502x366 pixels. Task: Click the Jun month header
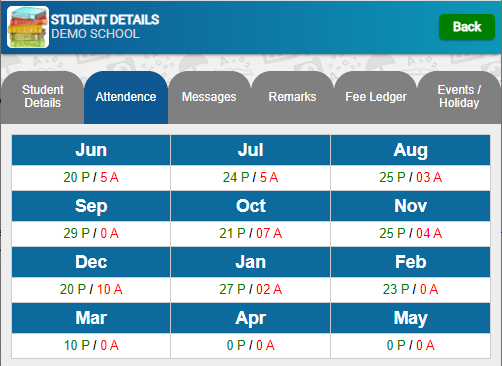pos(91,150)
